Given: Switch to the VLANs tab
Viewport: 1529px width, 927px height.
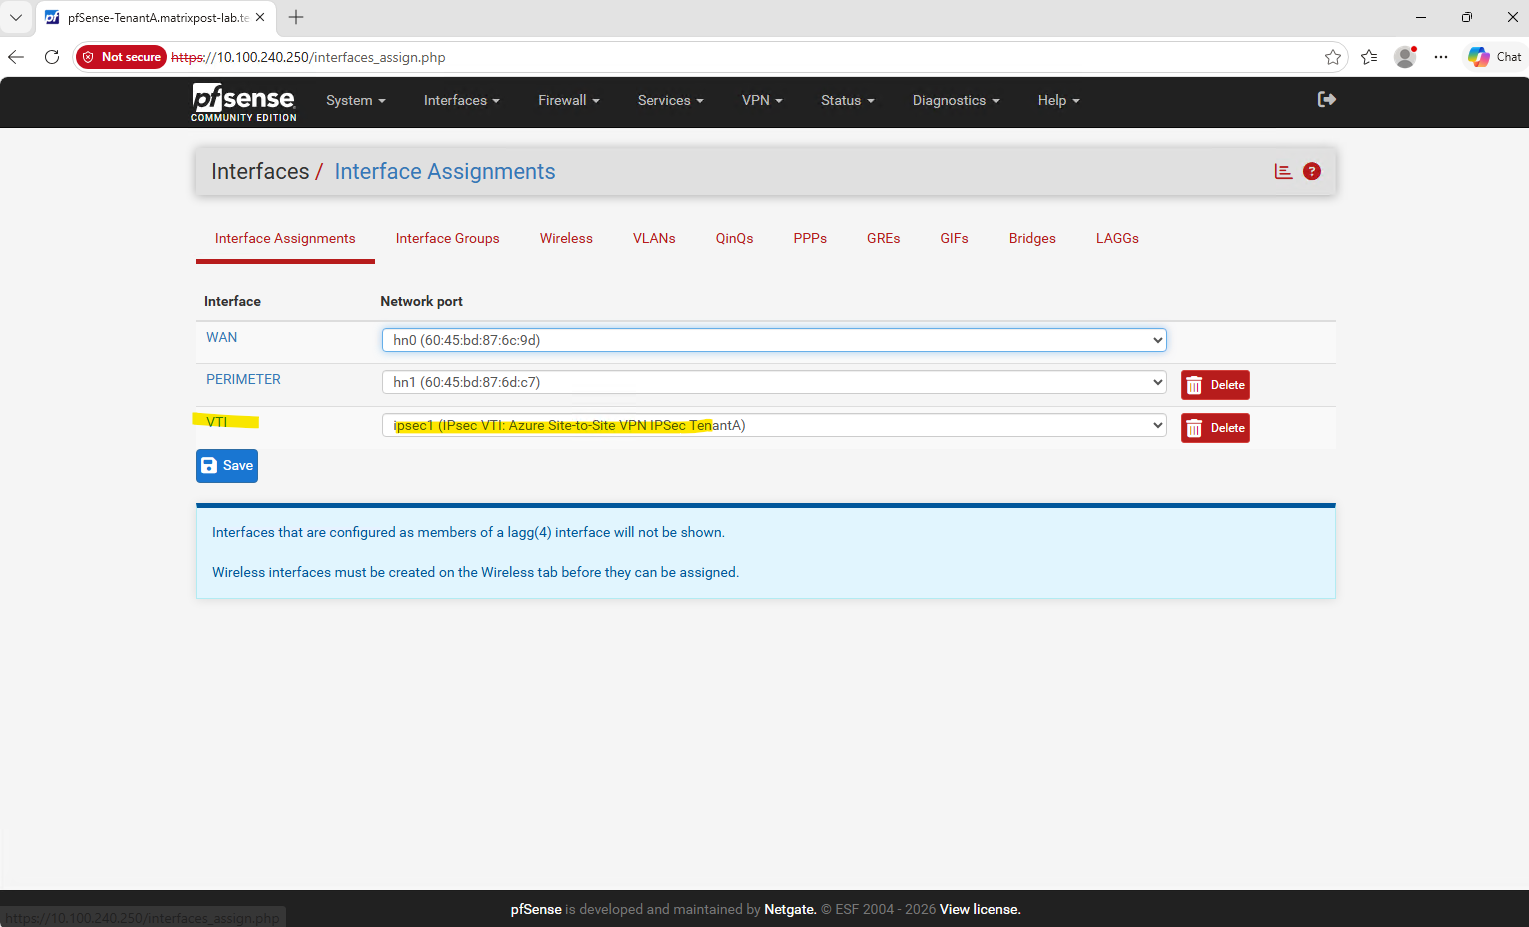Looking at the screenshot, I should (654, 238).
